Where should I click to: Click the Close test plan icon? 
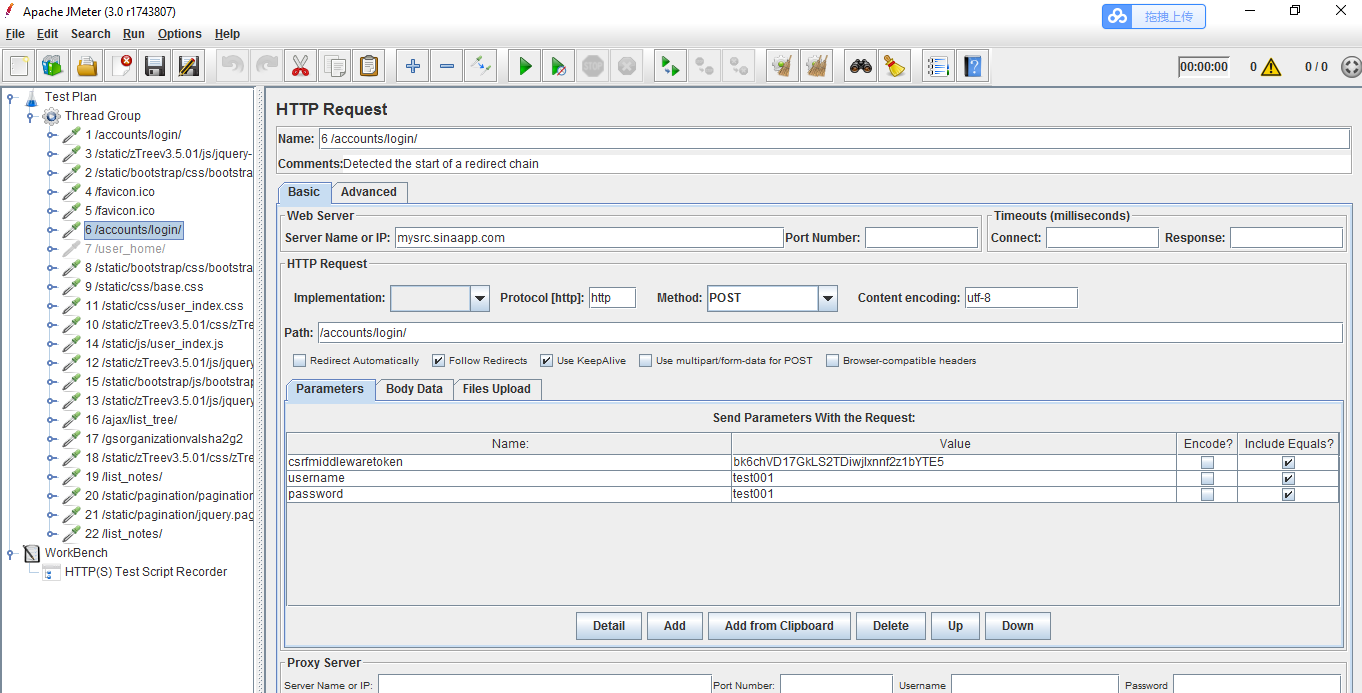click(121, 67)
